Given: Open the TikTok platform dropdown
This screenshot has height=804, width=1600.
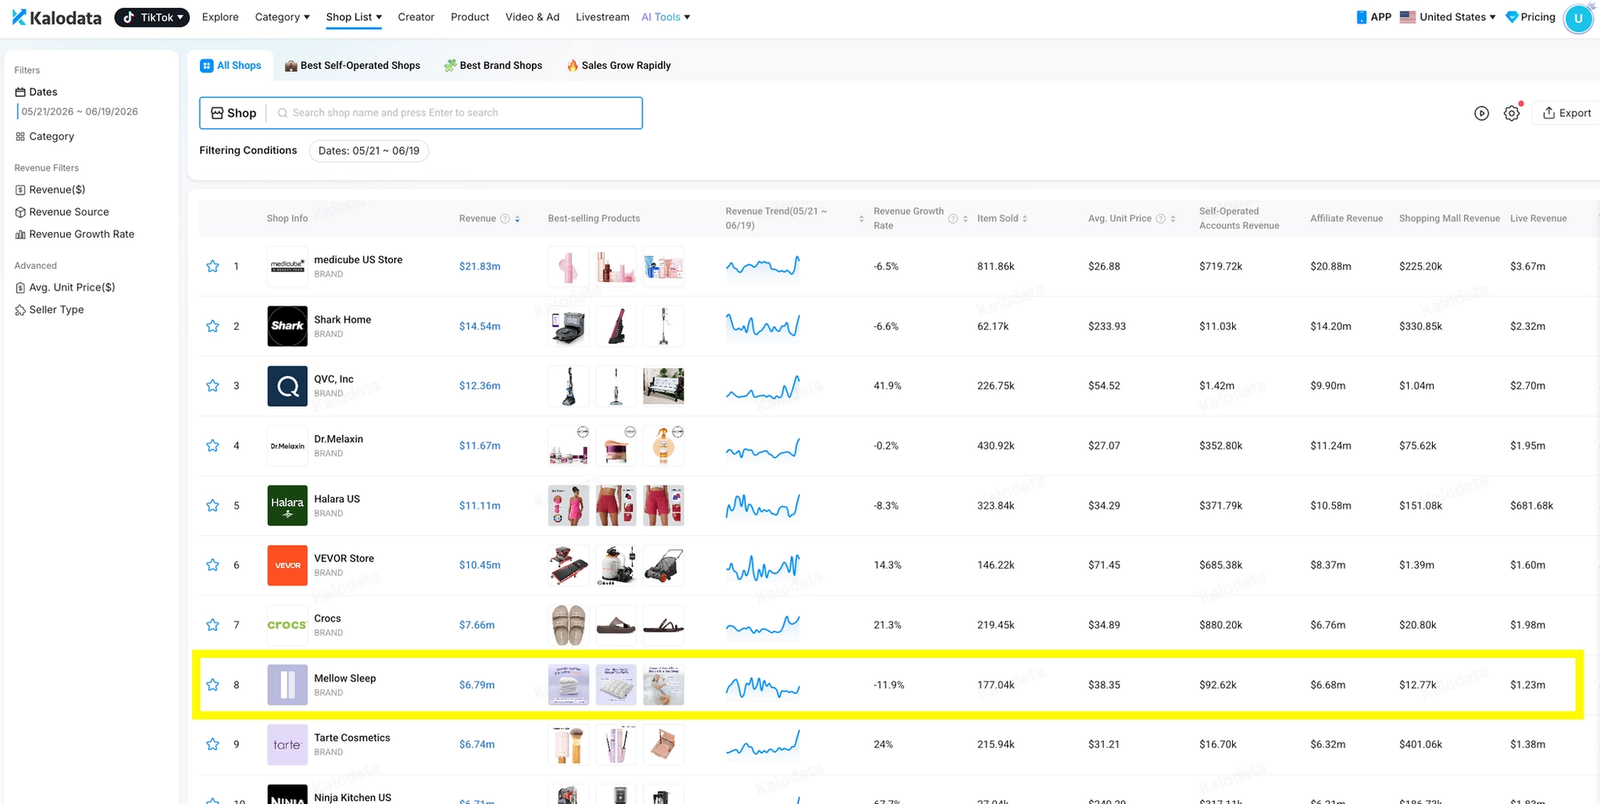Looking at the screenshot, I should [x=152, y=17].
